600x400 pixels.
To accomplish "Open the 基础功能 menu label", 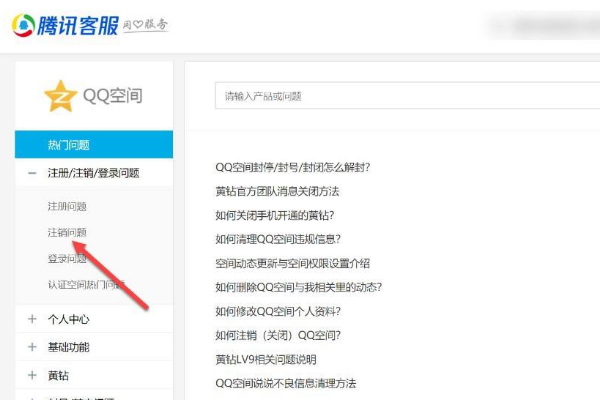I will [x=68, y=347].
